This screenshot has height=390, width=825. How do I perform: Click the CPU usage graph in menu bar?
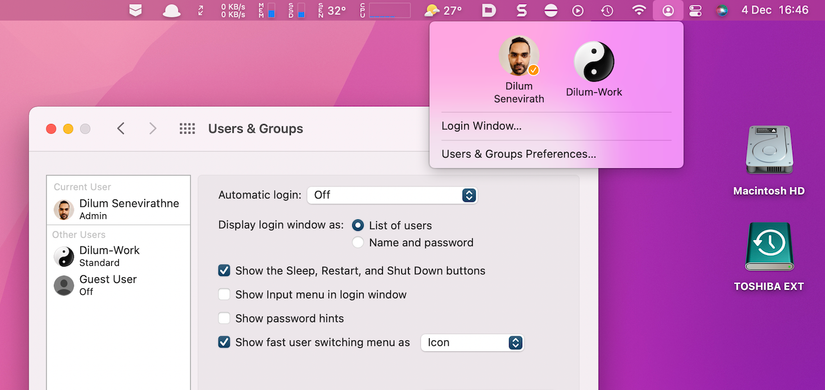(385, 11)
